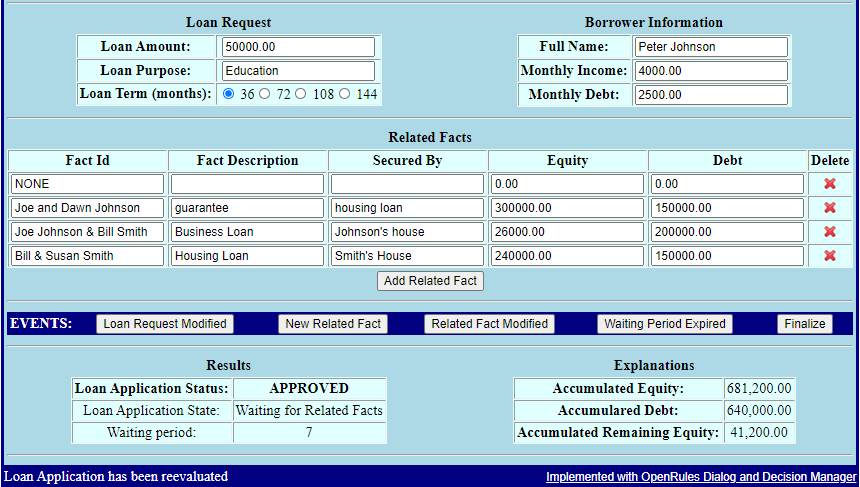Select the Monthly Income input field
The width and height of the screenshot is (860, 487).
(710, 71)
